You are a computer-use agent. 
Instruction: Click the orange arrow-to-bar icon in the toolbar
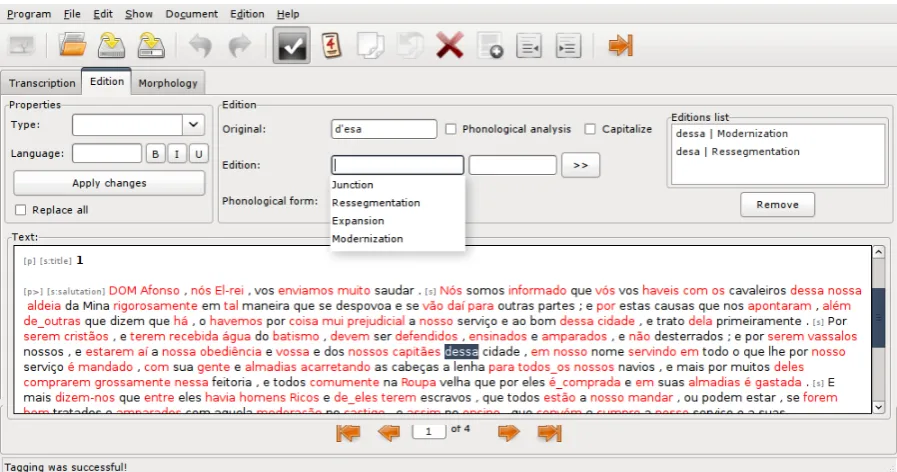621,45
